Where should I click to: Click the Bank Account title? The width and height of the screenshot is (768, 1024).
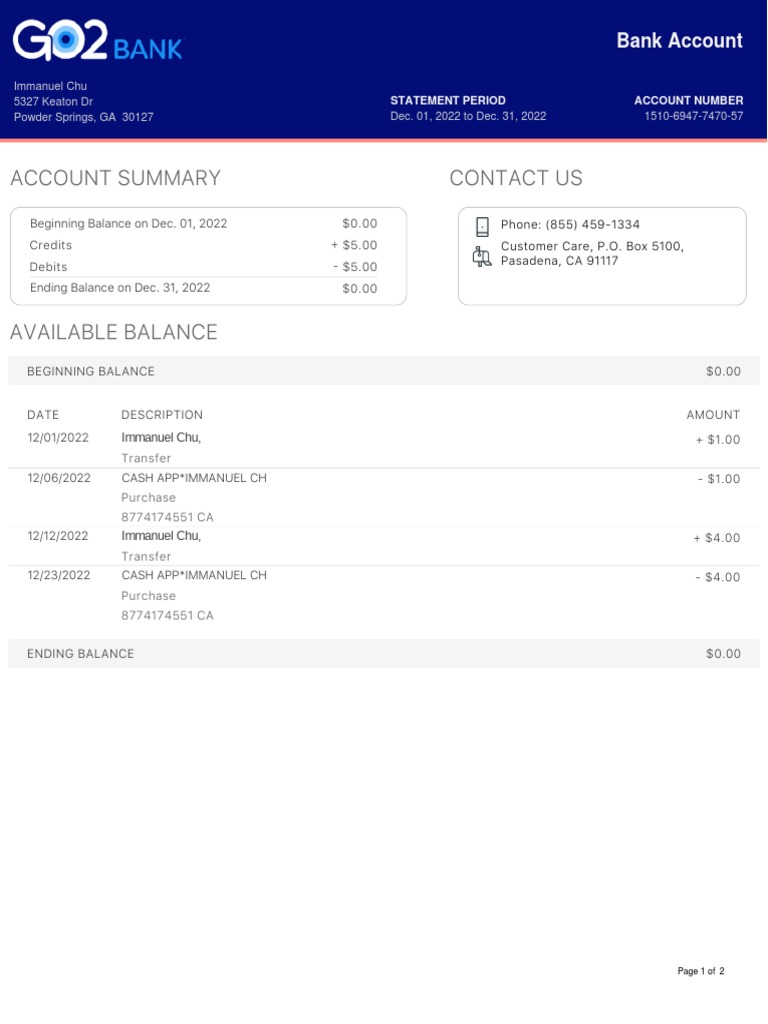pyautogui.click(x=679, y=41)
